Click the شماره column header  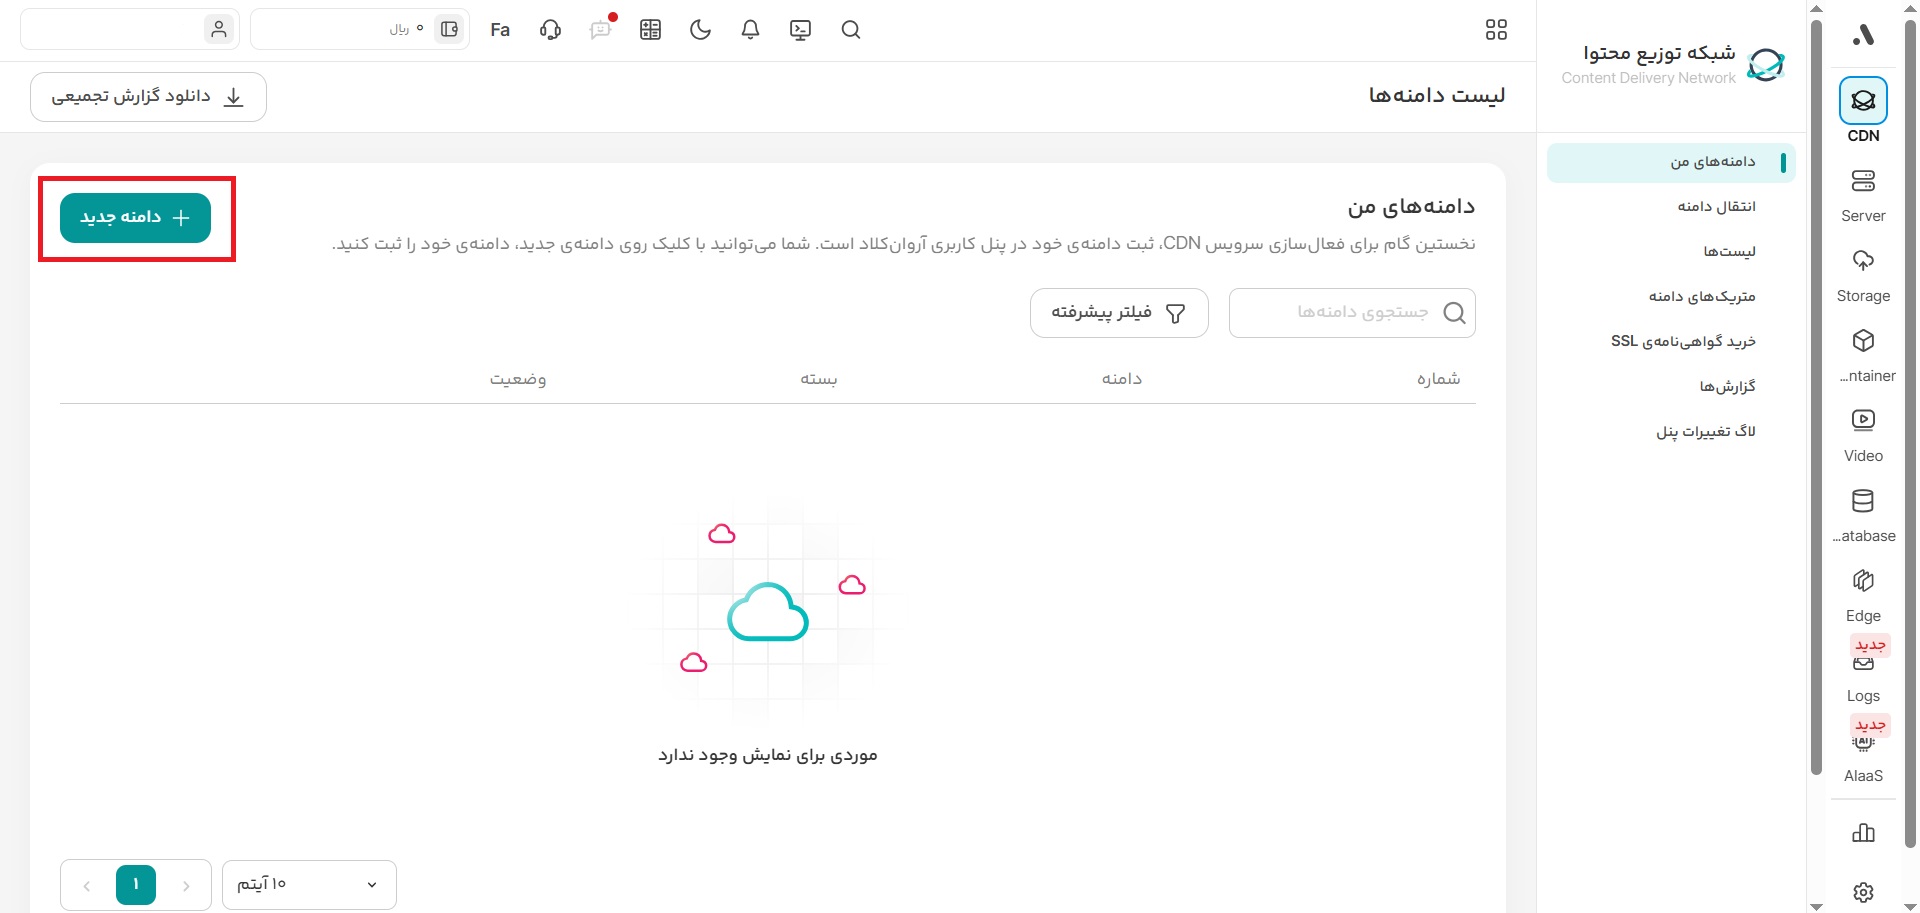1438,379
